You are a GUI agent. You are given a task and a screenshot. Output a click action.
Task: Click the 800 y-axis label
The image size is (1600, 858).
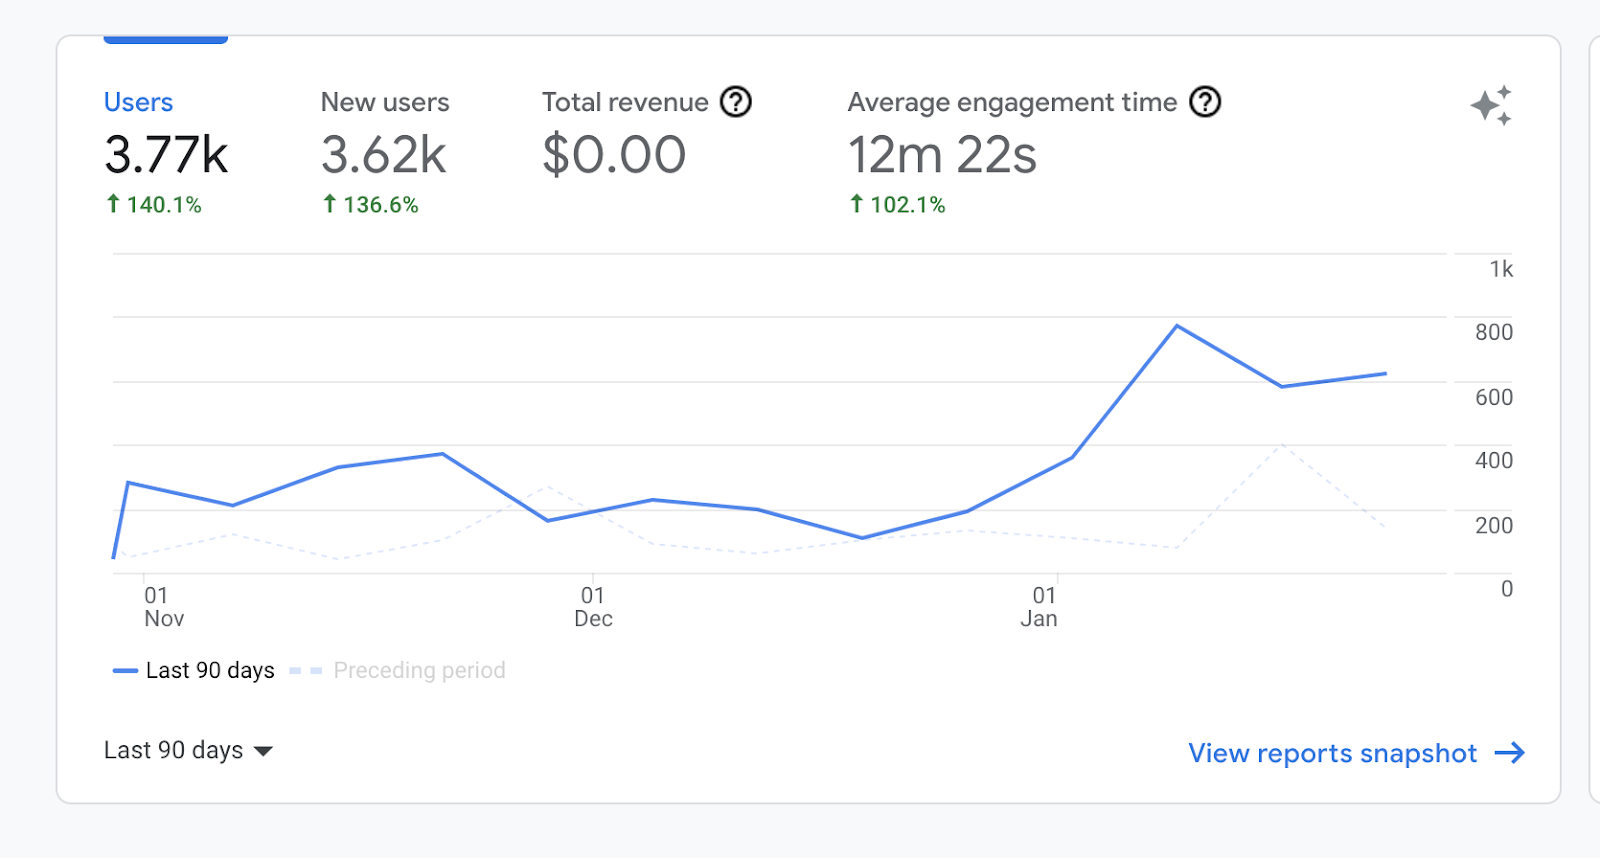1494,332
